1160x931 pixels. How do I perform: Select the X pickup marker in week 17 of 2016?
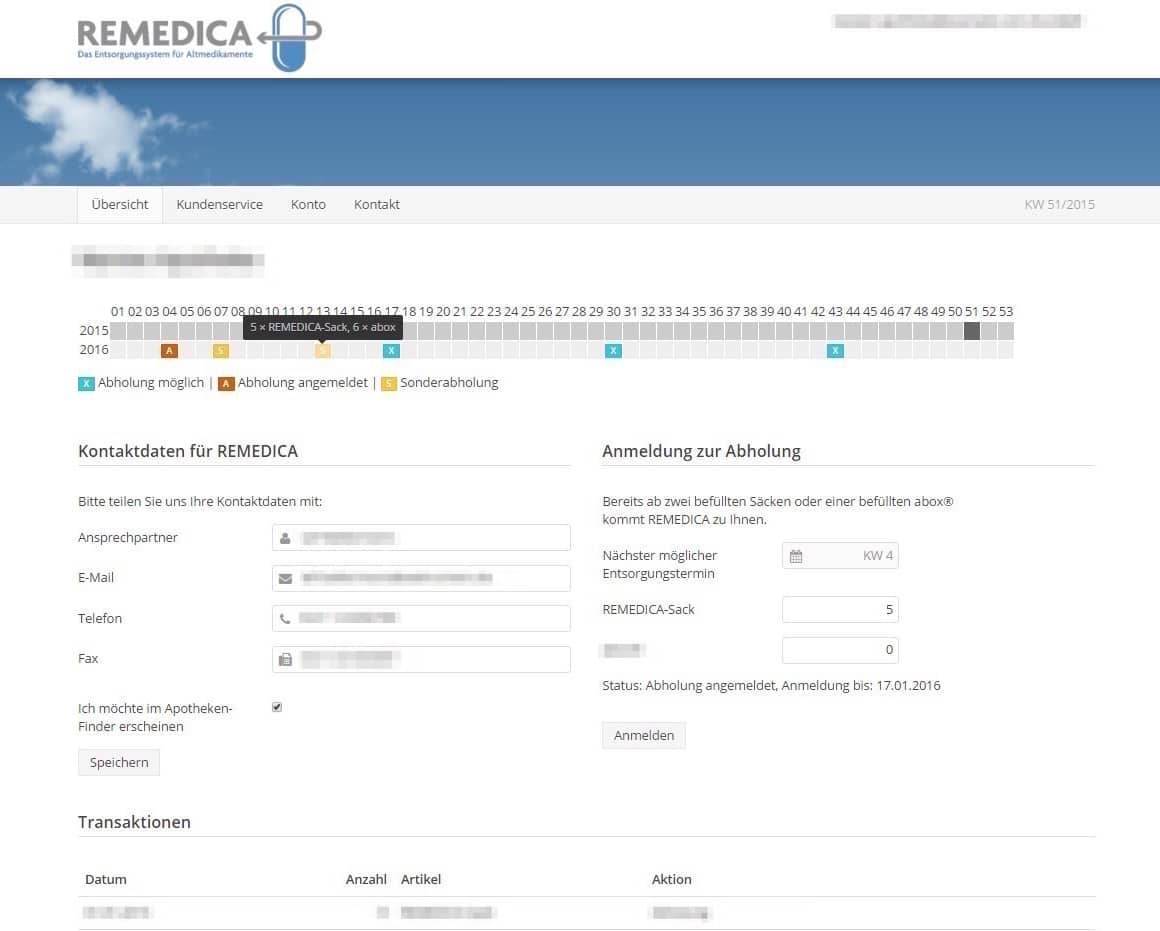pos(391,351)
